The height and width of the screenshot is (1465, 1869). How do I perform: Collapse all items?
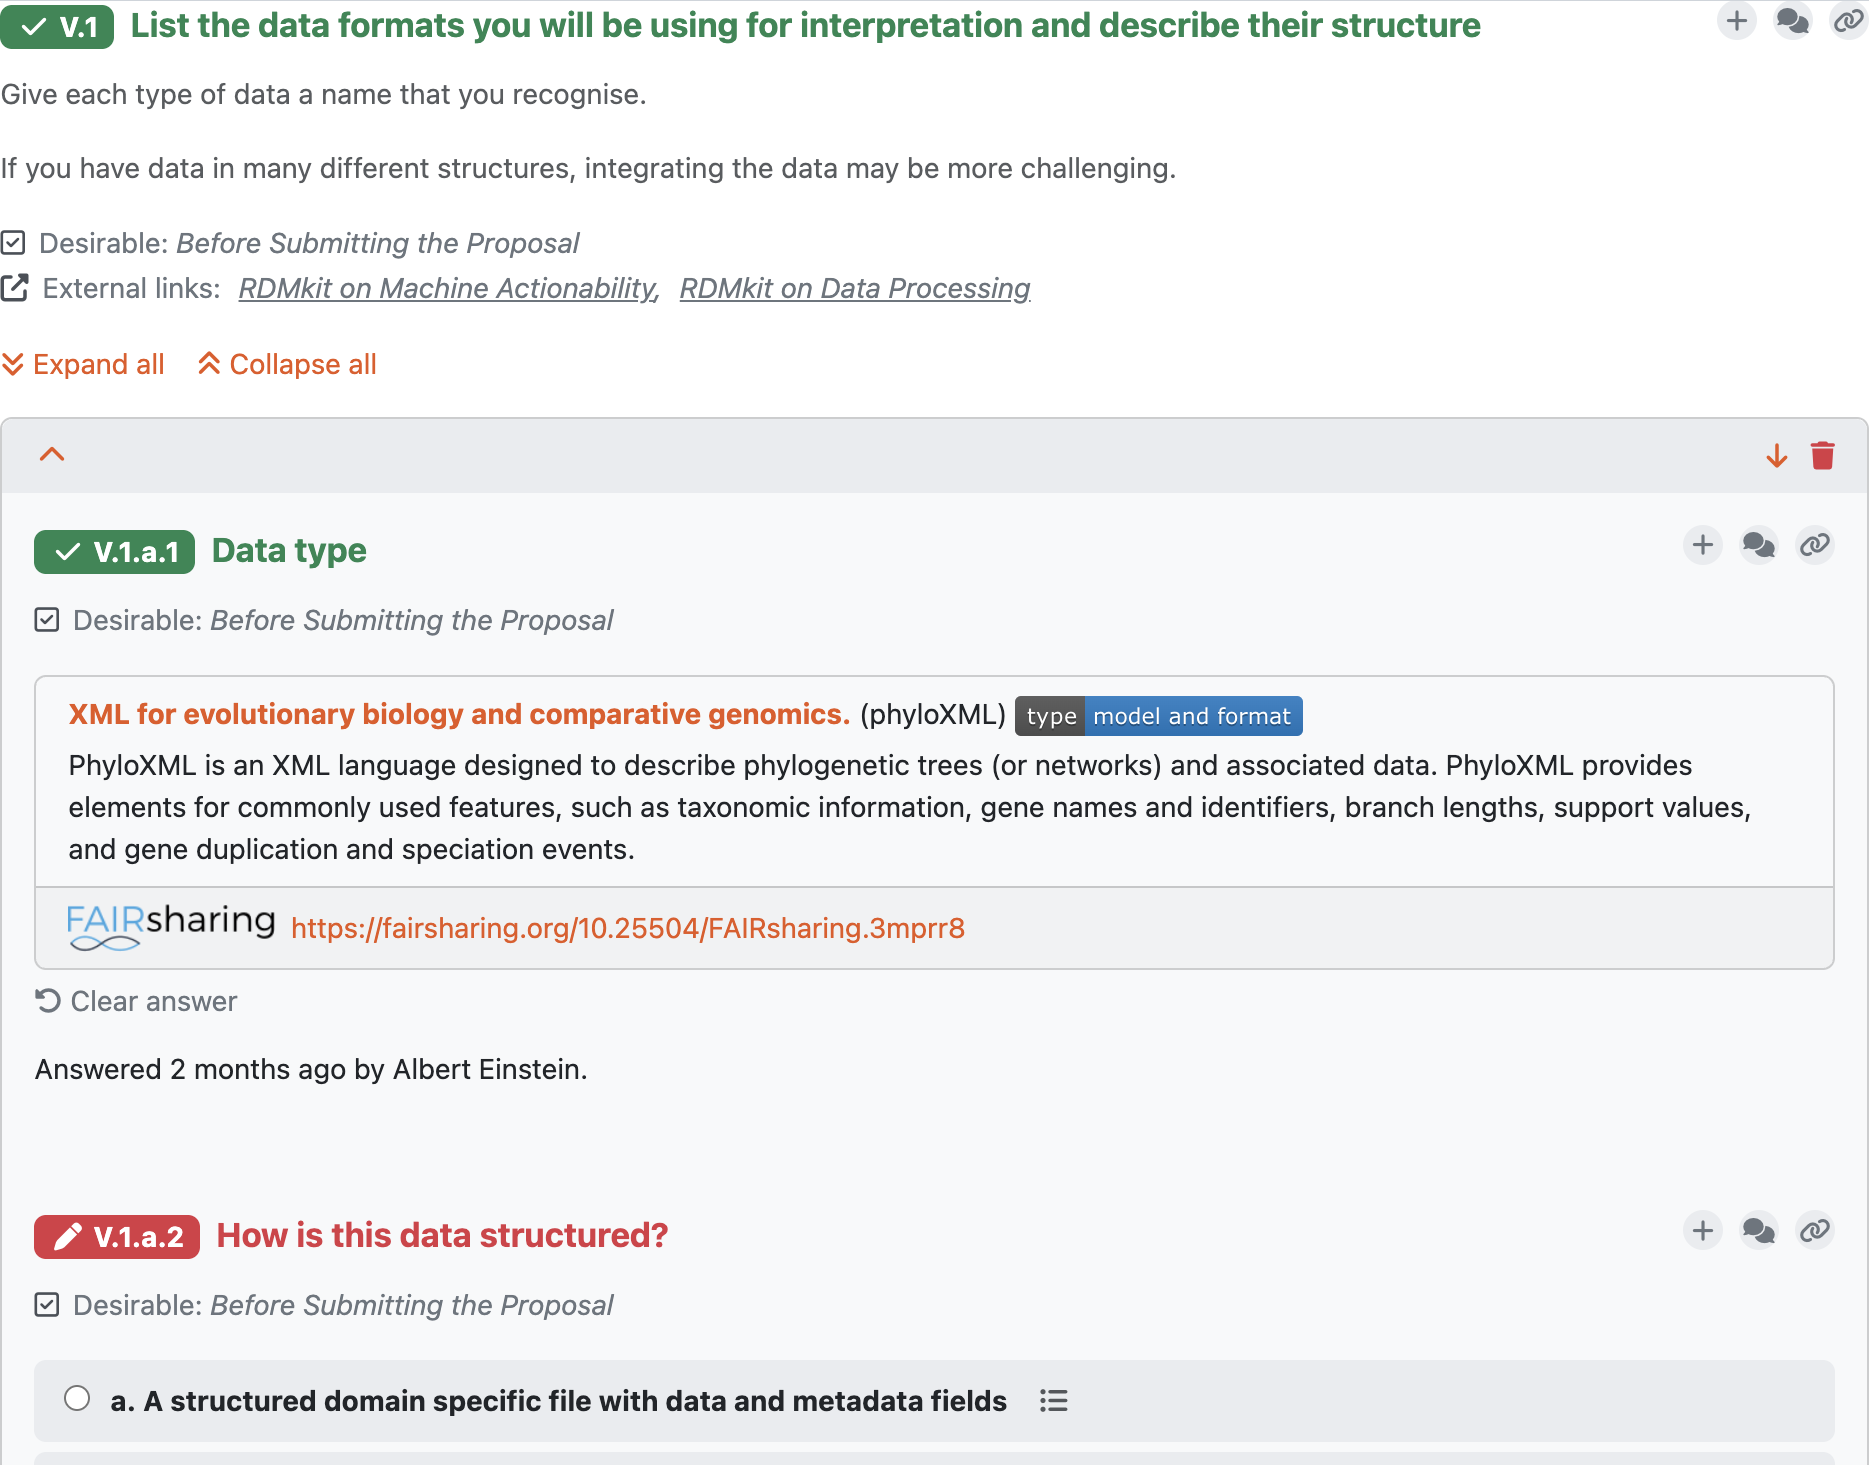pos(287,364)
